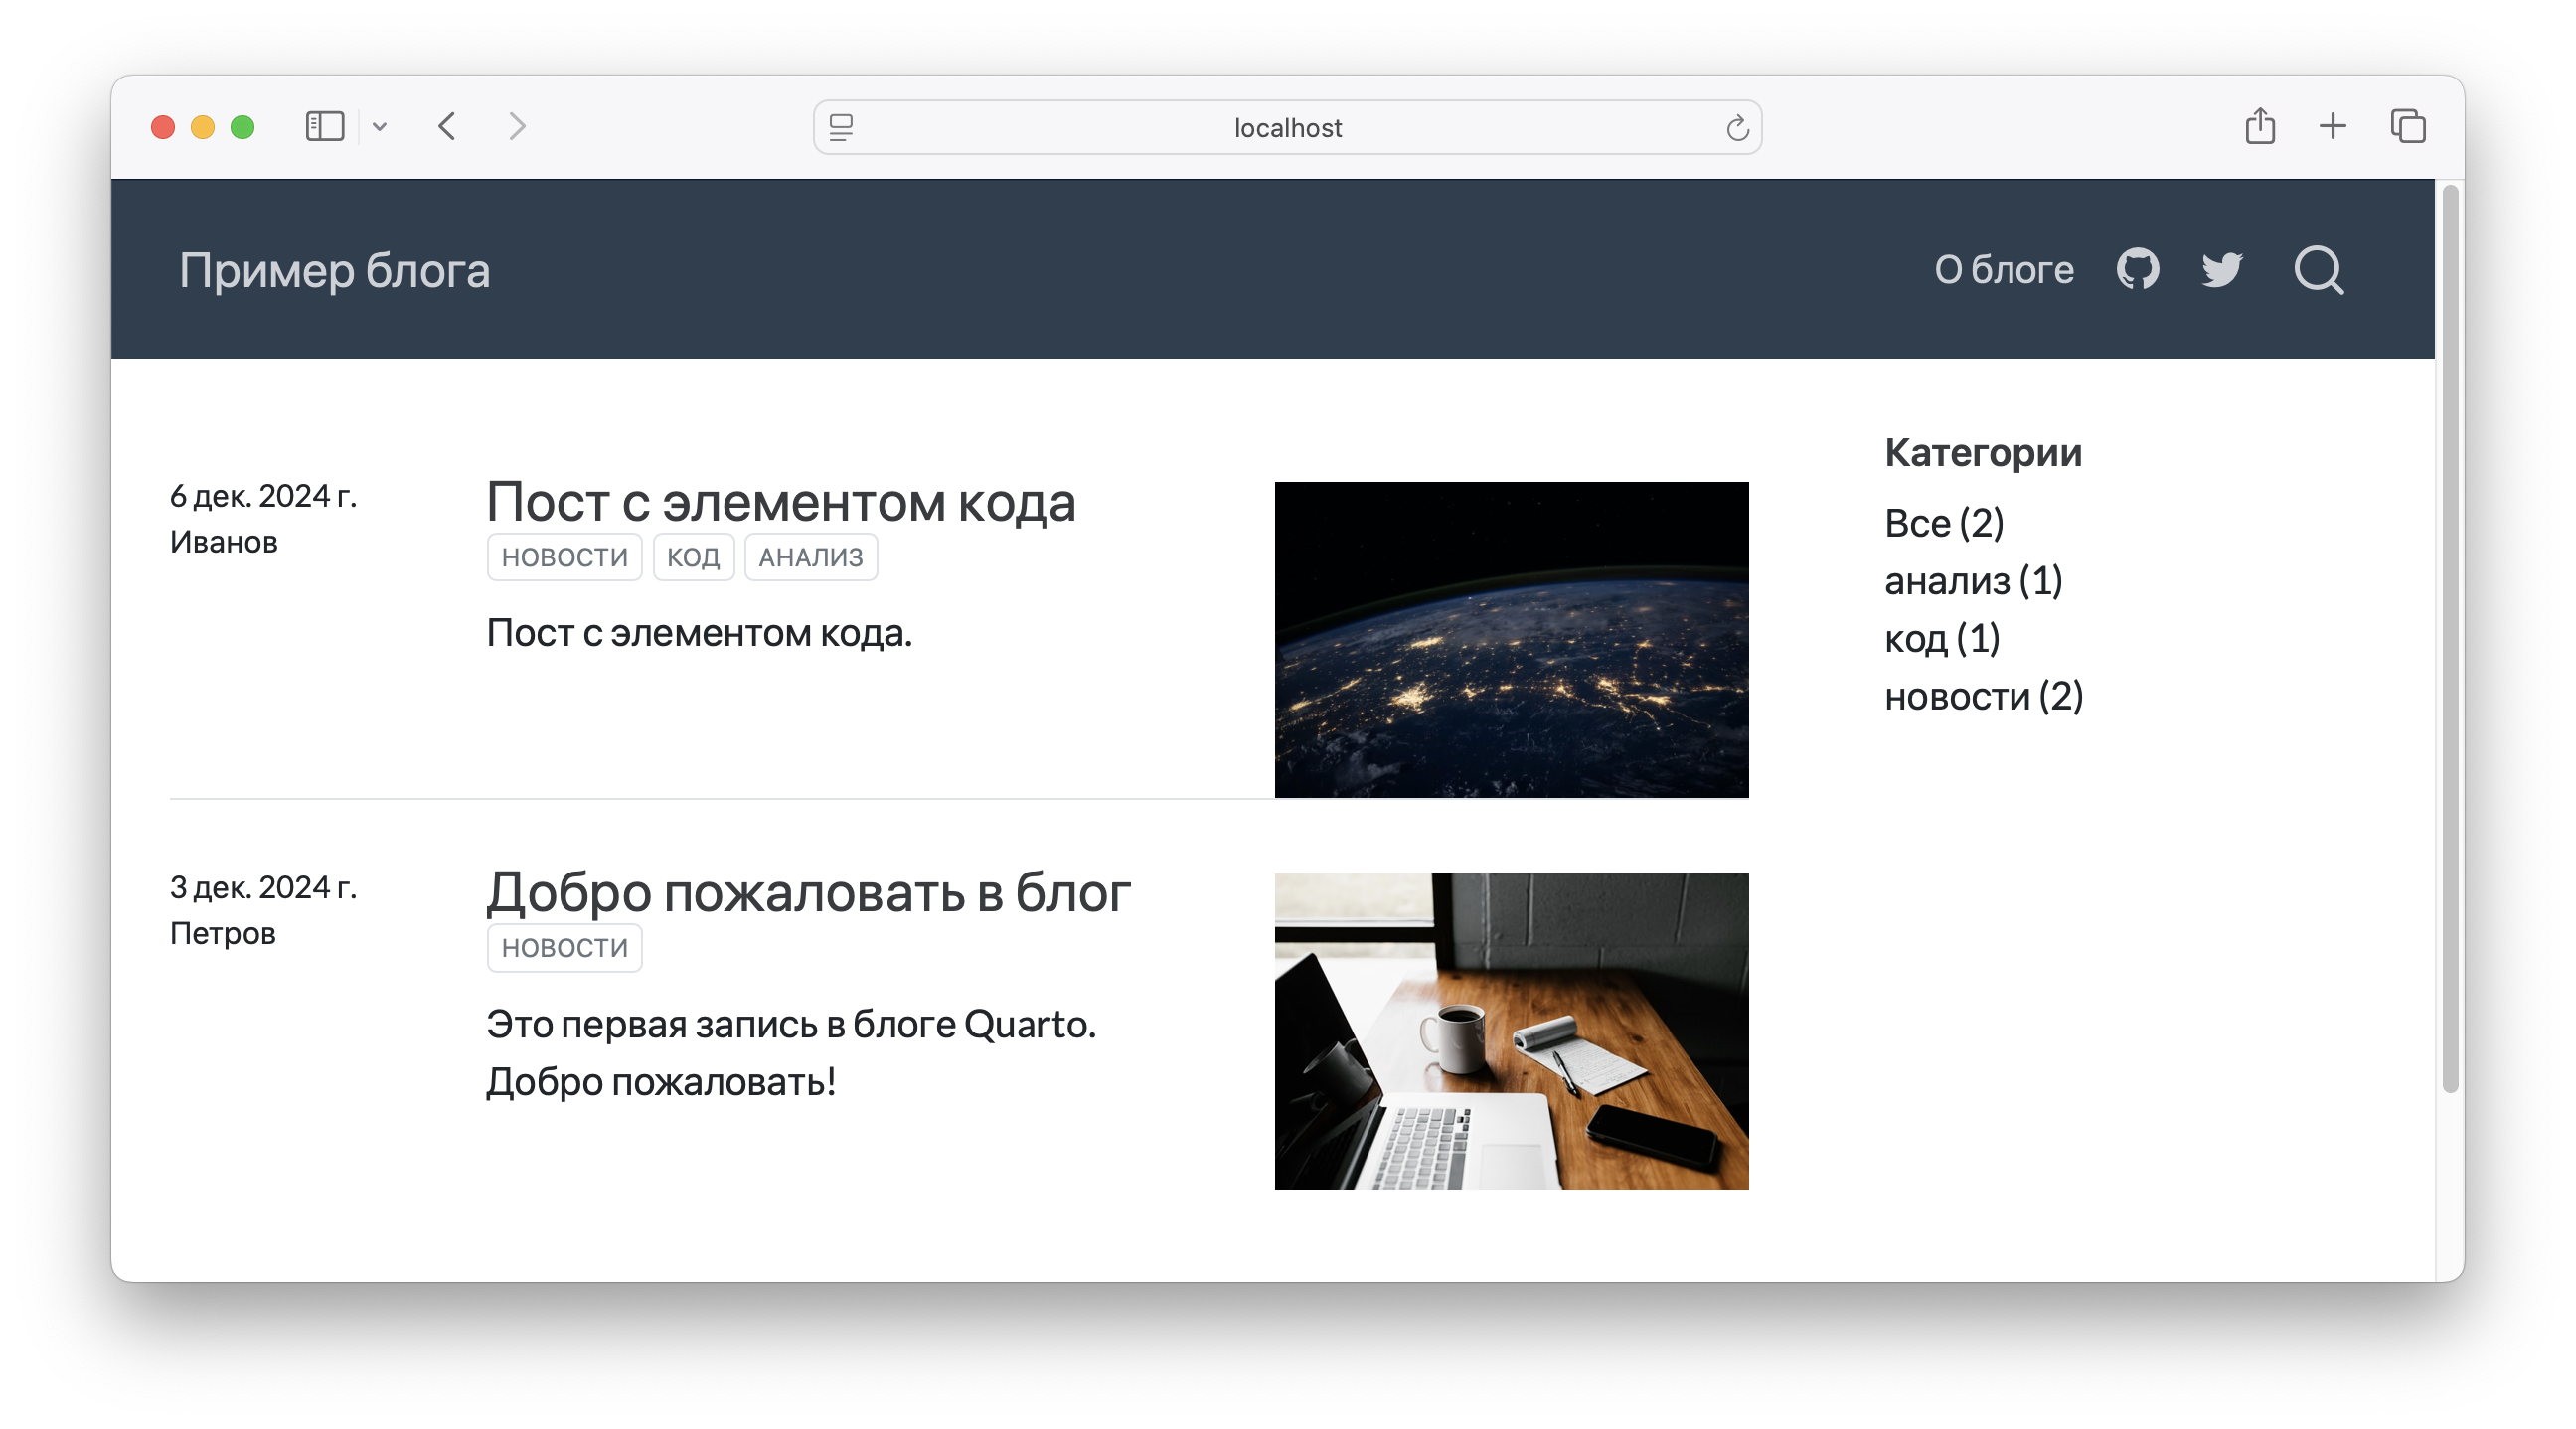Image resolution: width=2576 pixels, height=1429 pixels.
Task: Open the 'О блоге' navbar item
Action: pyautogui.click(x=2003, y=270)
